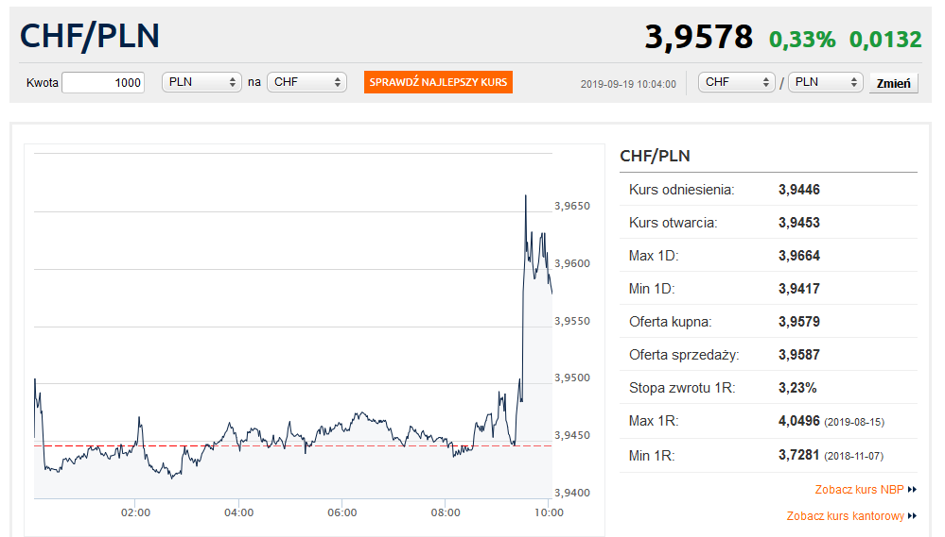This screenshot has width=945, height=537.
Task: Click the CHF/PLN main page heading
Action: (x=90, y=36)
